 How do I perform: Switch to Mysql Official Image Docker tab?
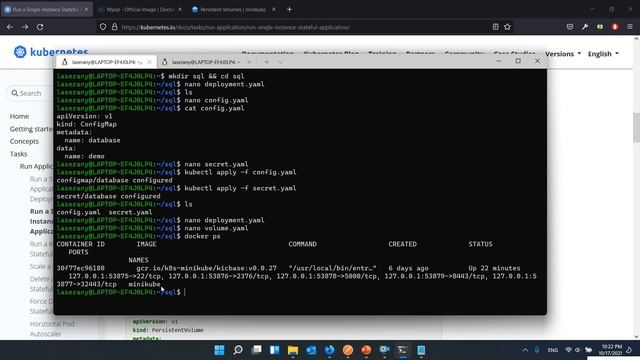[x=140, y=9]
